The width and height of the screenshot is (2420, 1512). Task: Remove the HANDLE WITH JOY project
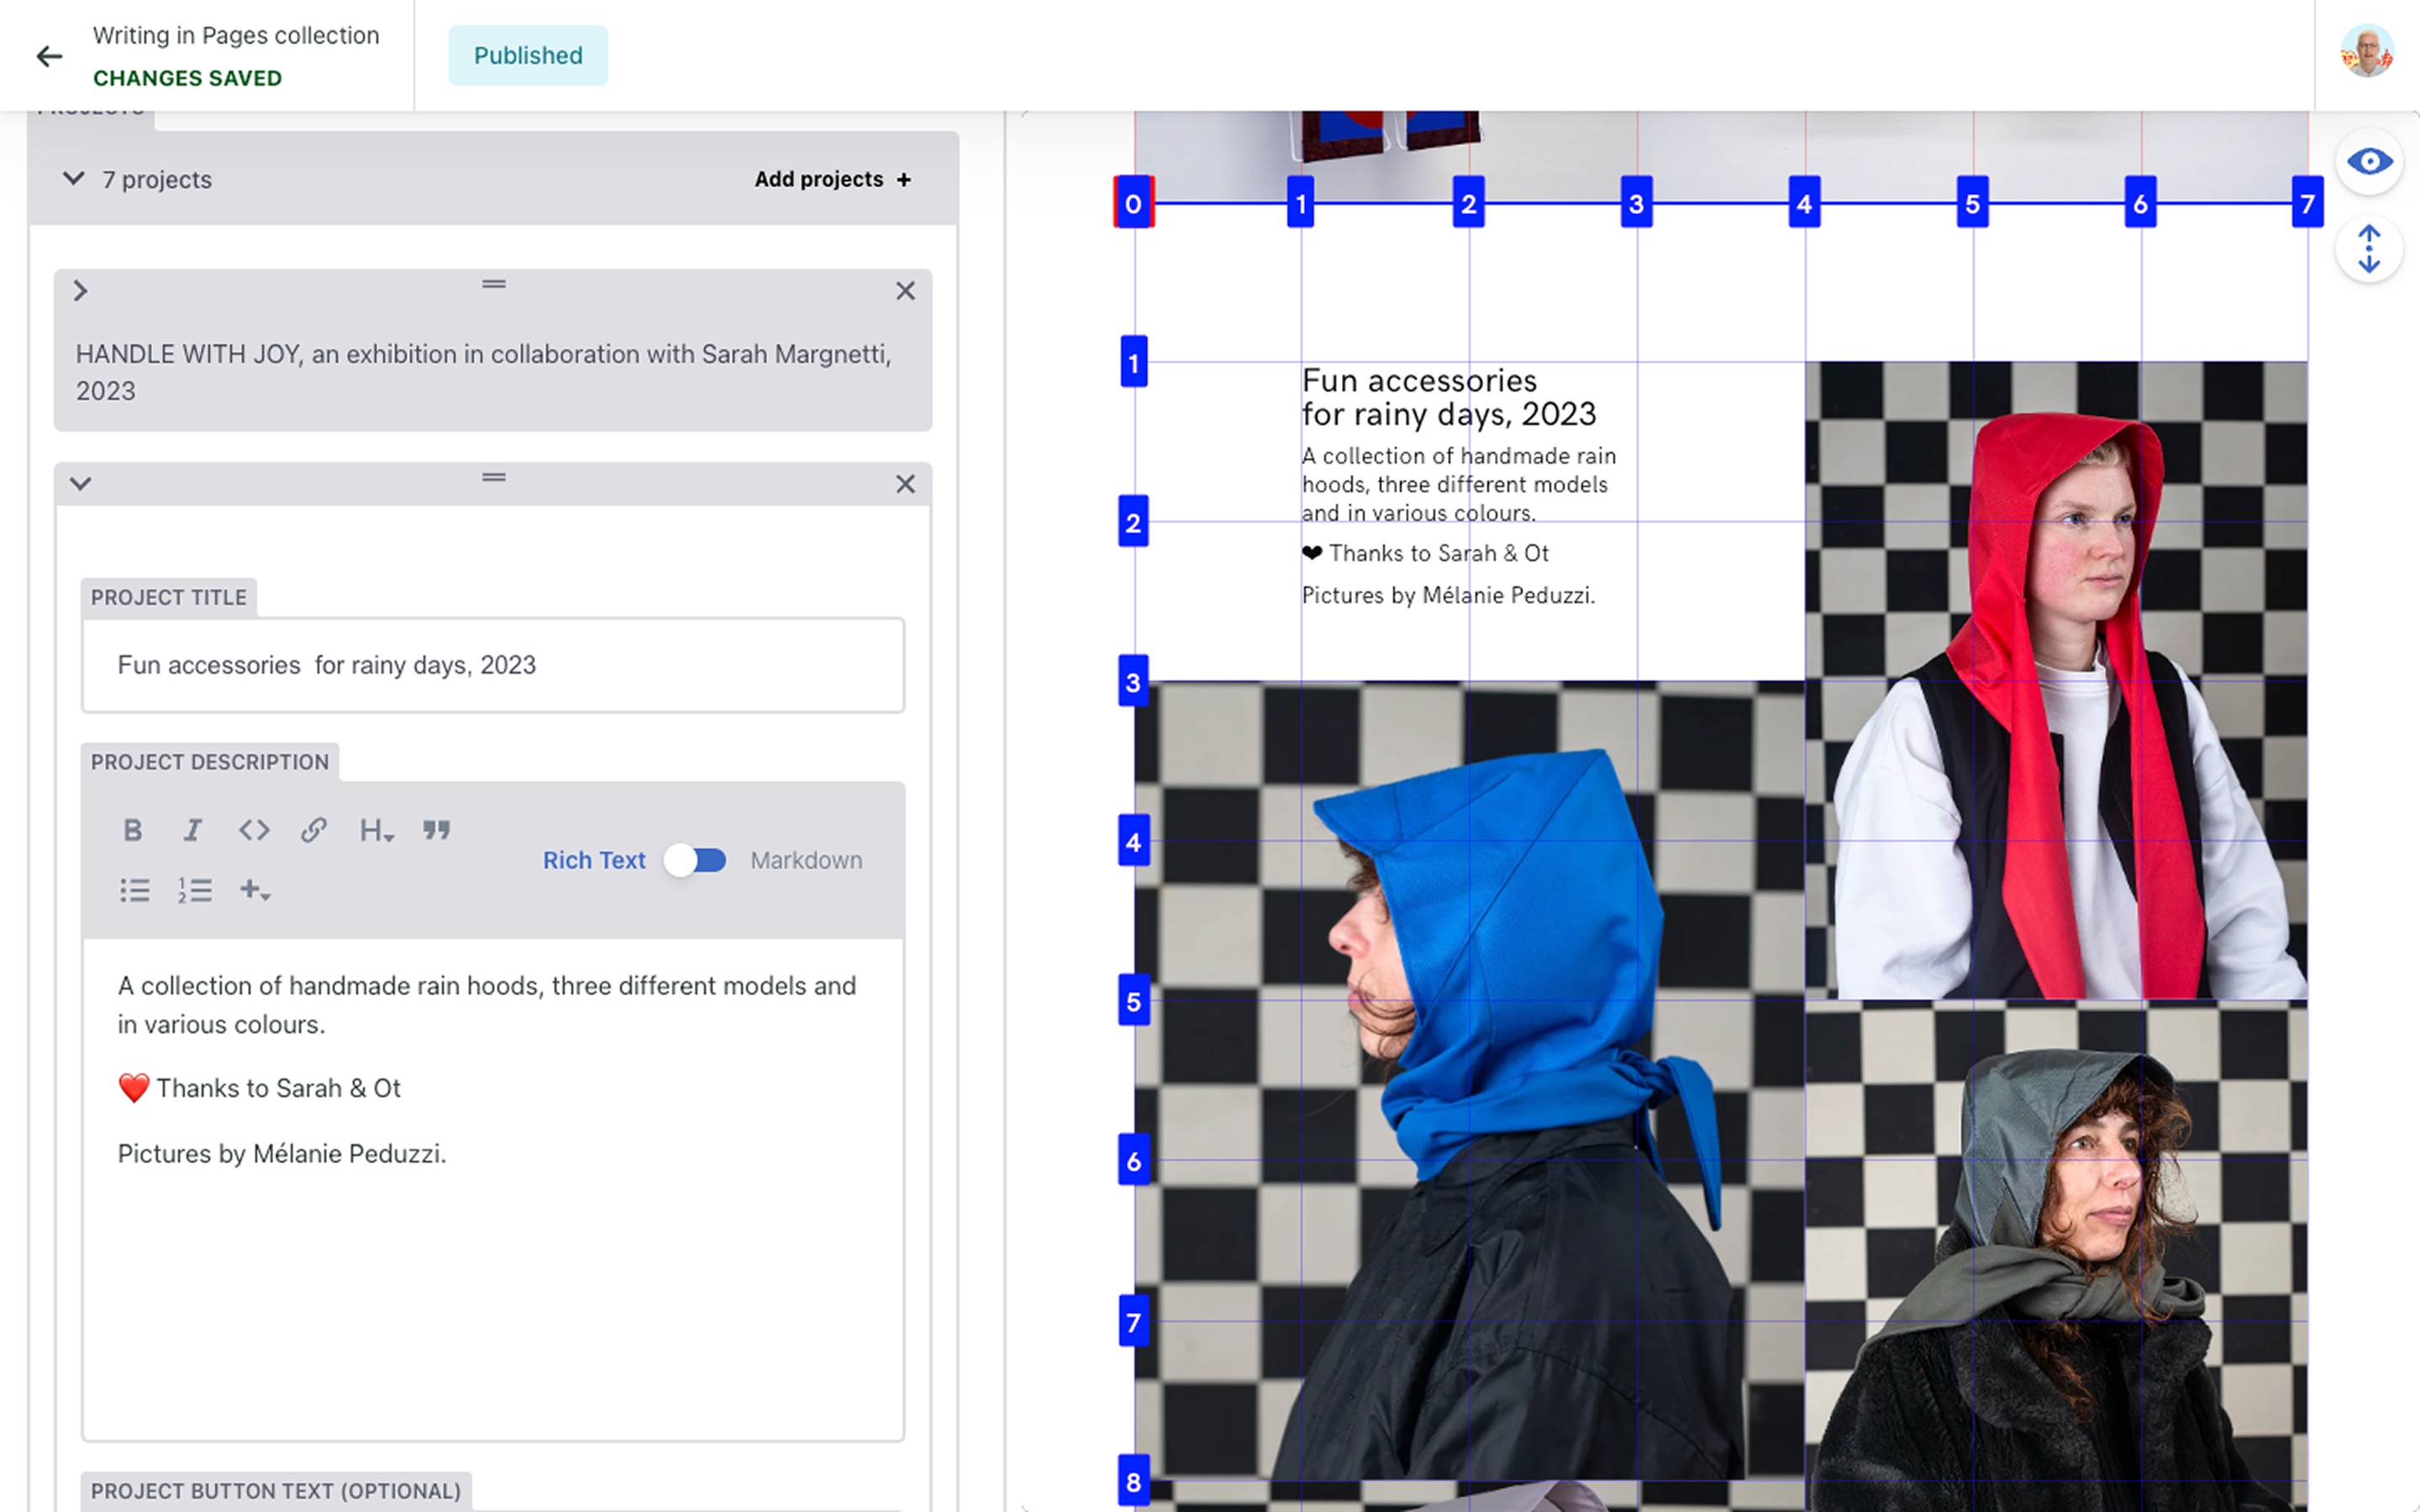[x=905, y=291]
